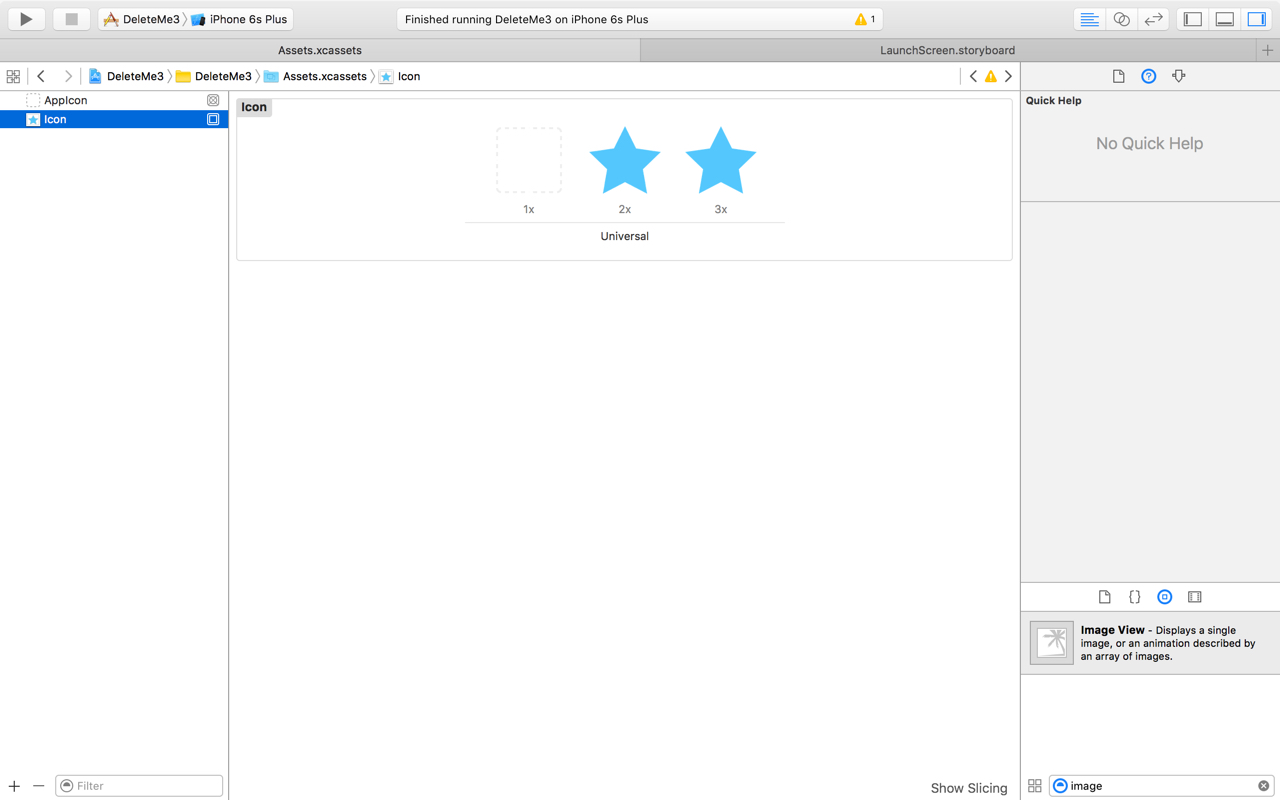Click the Icon image set badge
Screen dimensions: 1280x800
213,119
